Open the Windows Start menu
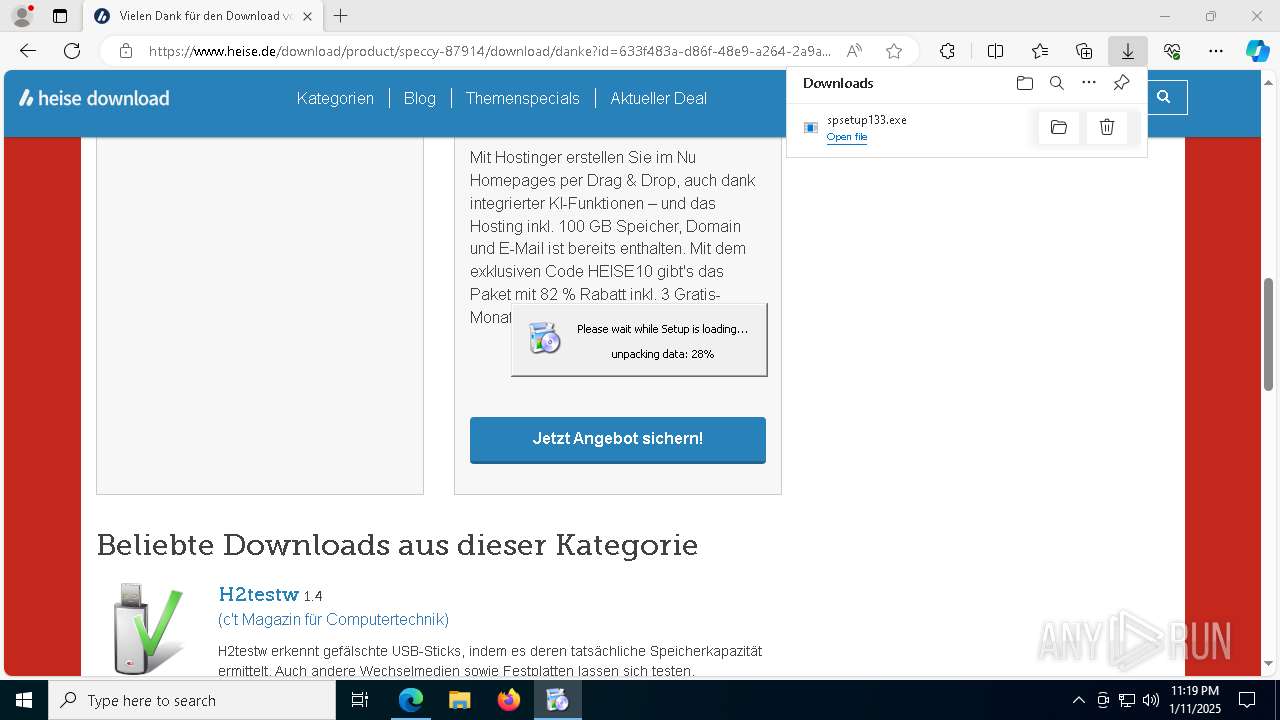 [x=24, y=700]
